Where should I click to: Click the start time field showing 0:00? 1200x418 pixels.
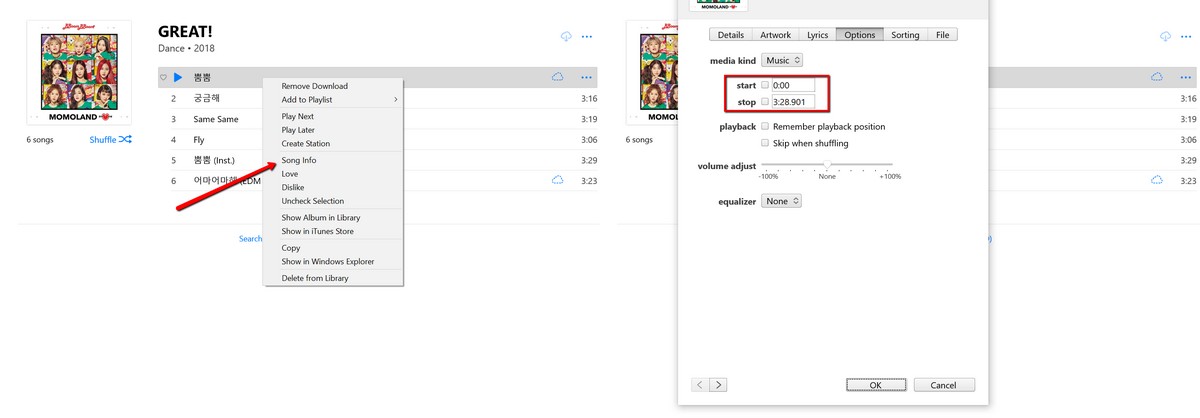[792, 85]
